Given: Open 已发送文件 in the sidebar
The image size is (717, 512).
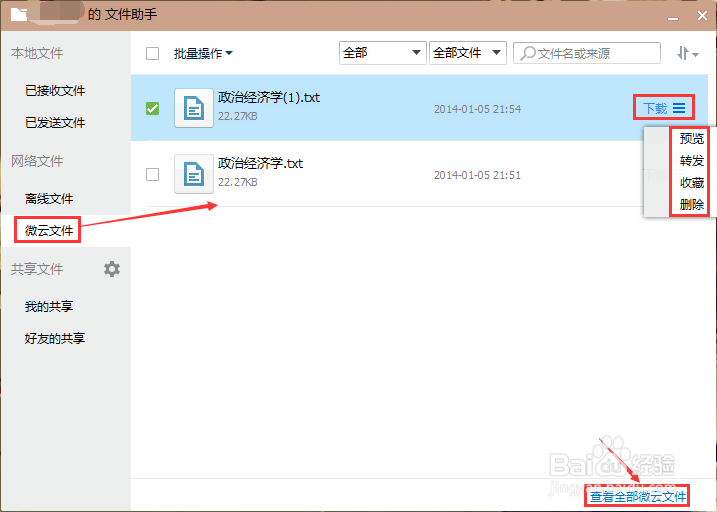Looking at the screenshot, I should click(x=55, y=123).
